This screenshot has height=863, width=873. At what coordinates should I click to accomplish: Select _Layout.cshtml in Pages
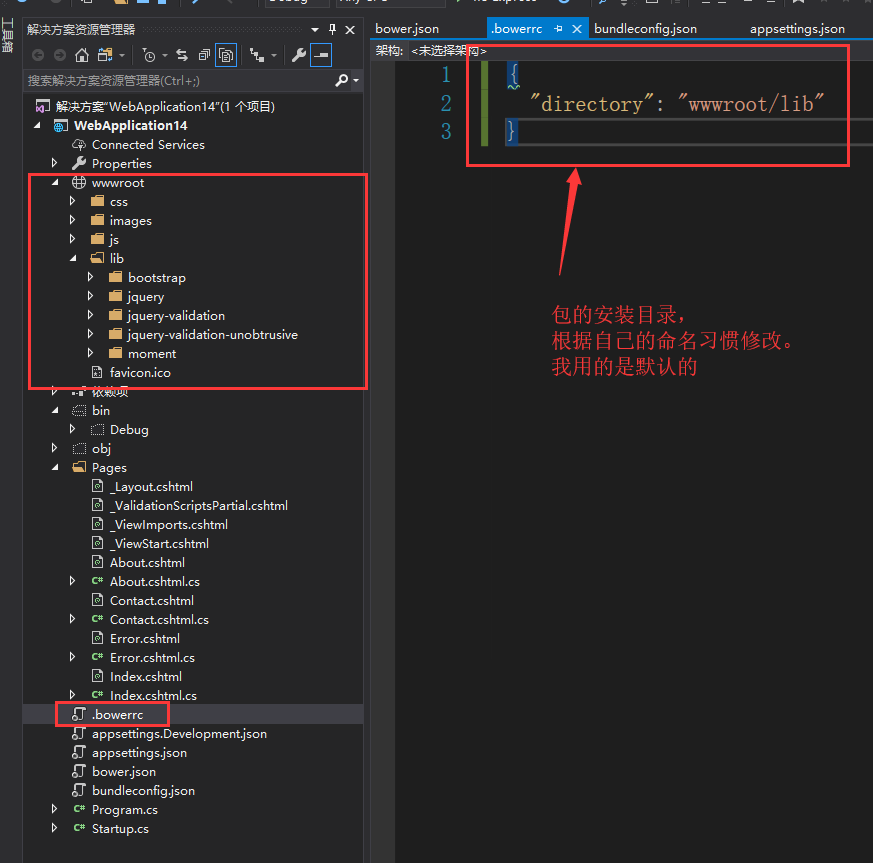151,487
